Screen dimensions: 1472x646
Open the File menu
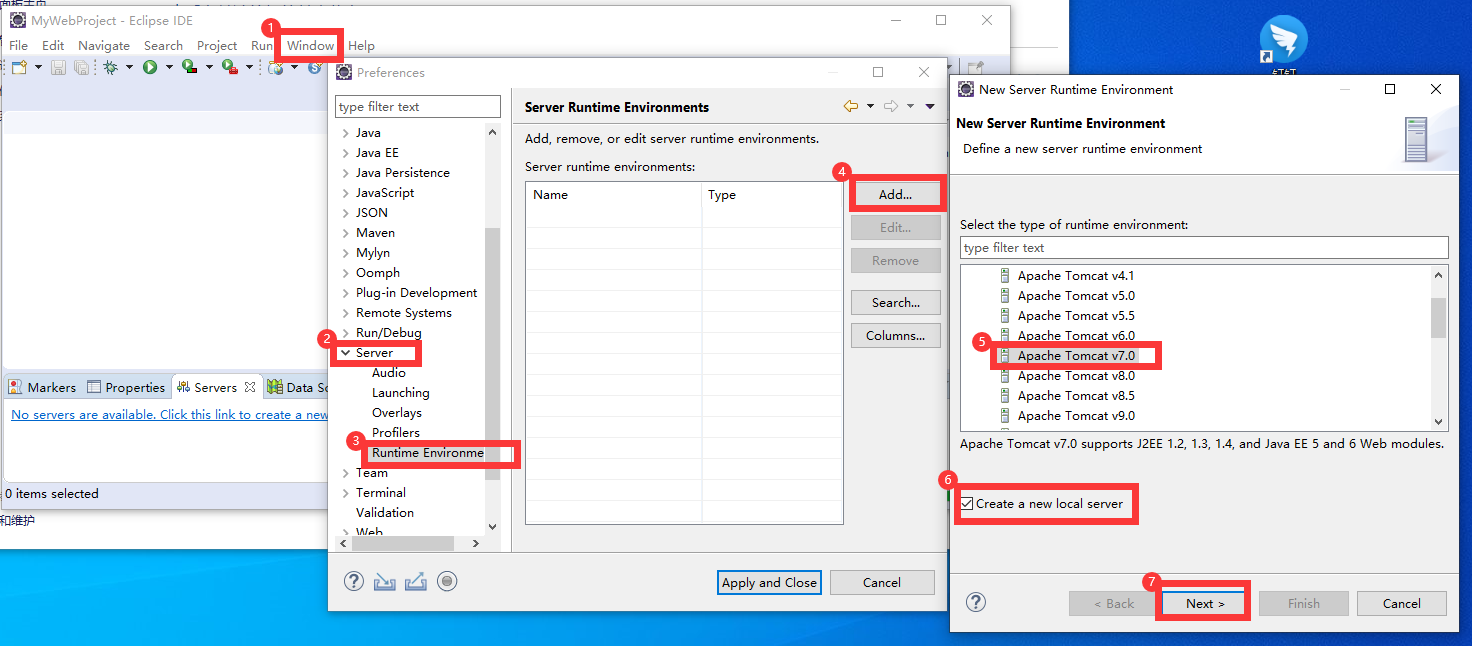pyautogui.click(x=18, y=45)
